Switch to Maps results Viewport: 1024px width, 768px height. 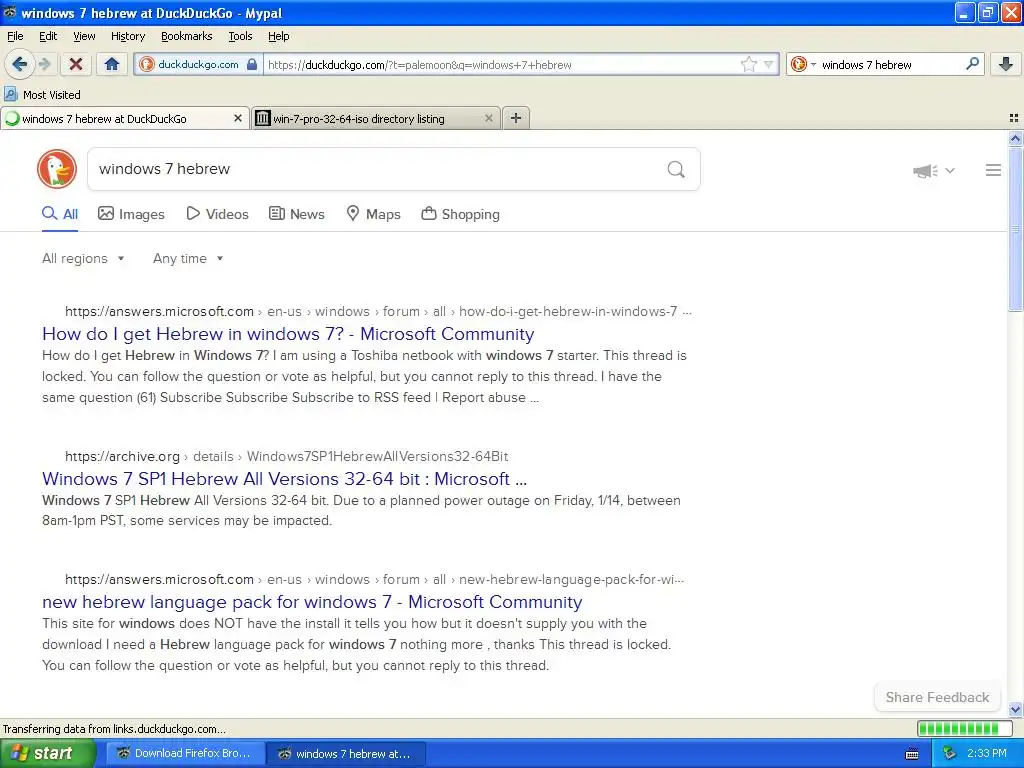pos(374,214)
